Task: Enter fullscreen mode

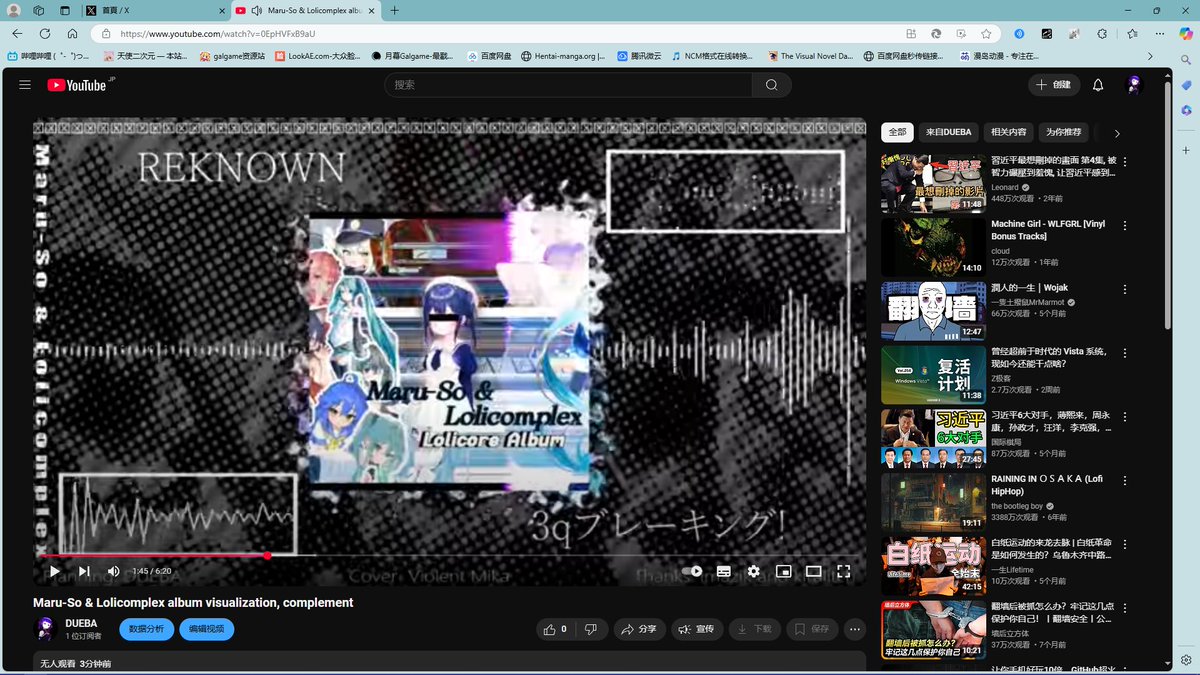Action: click(843, 571)
